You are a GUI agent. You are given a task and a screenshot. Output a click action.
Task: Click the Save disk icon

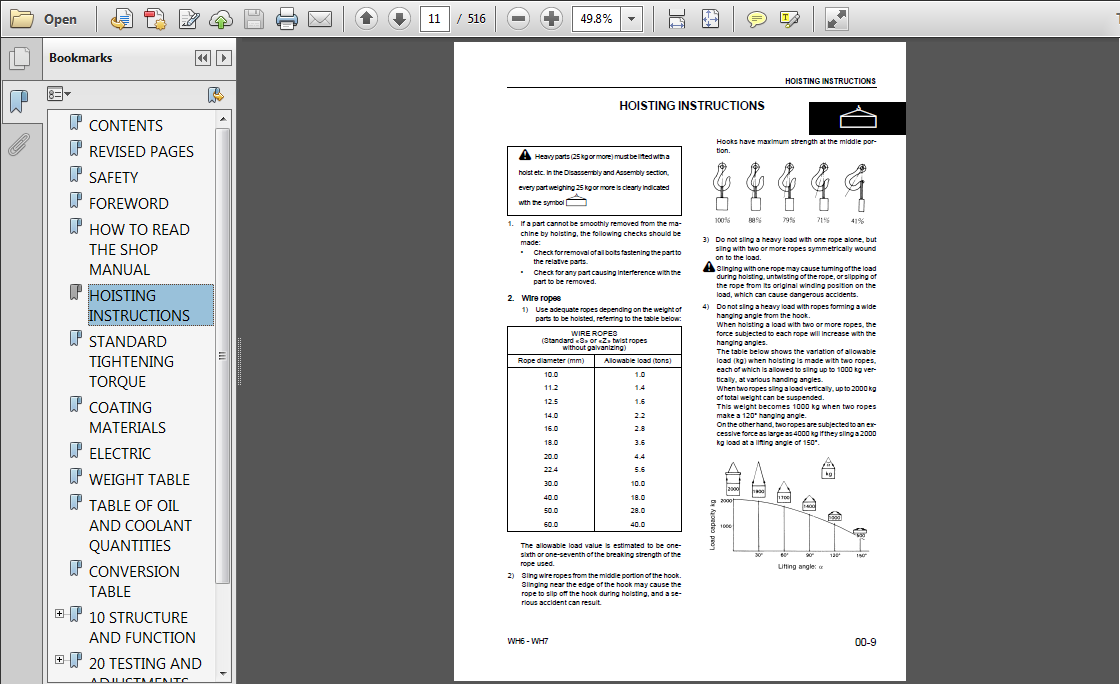tap(254, 19)
